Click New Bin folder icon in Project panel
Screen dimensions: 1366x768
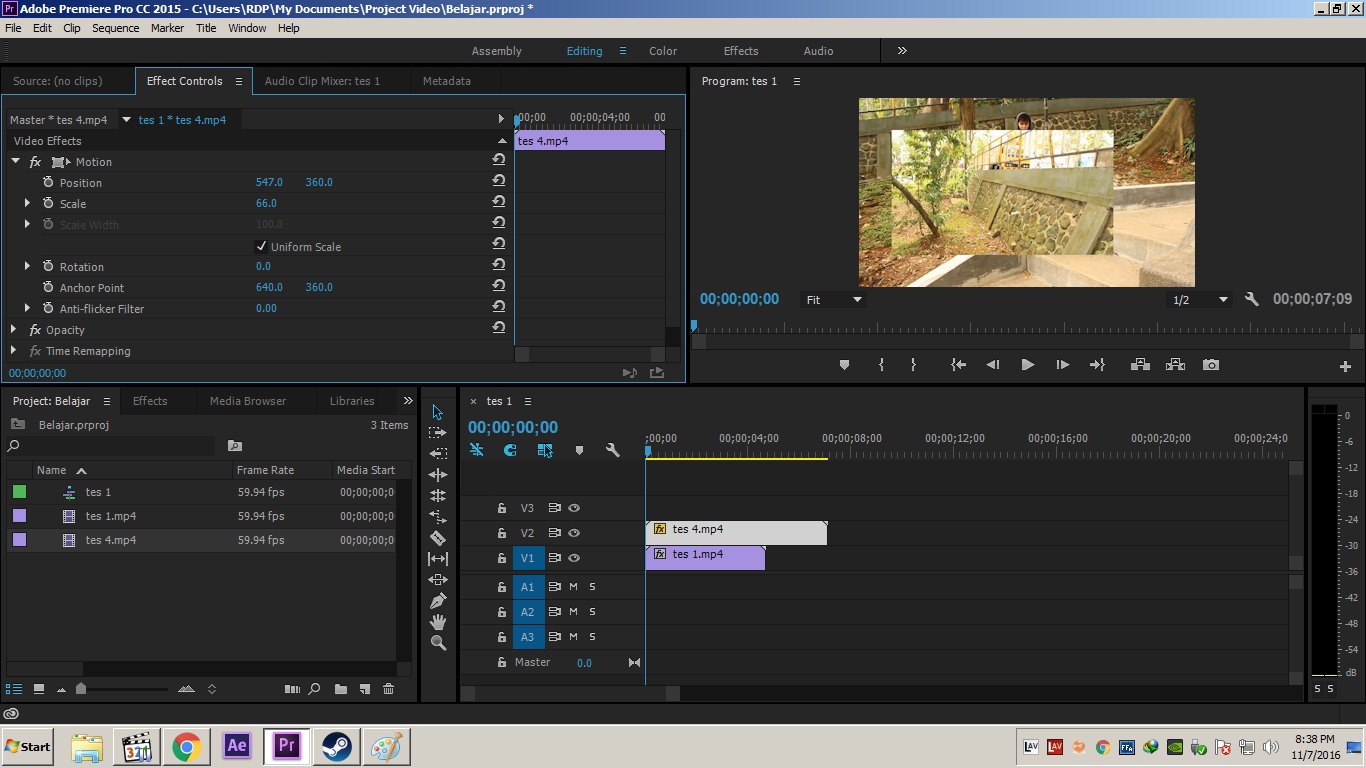point(341,689)
